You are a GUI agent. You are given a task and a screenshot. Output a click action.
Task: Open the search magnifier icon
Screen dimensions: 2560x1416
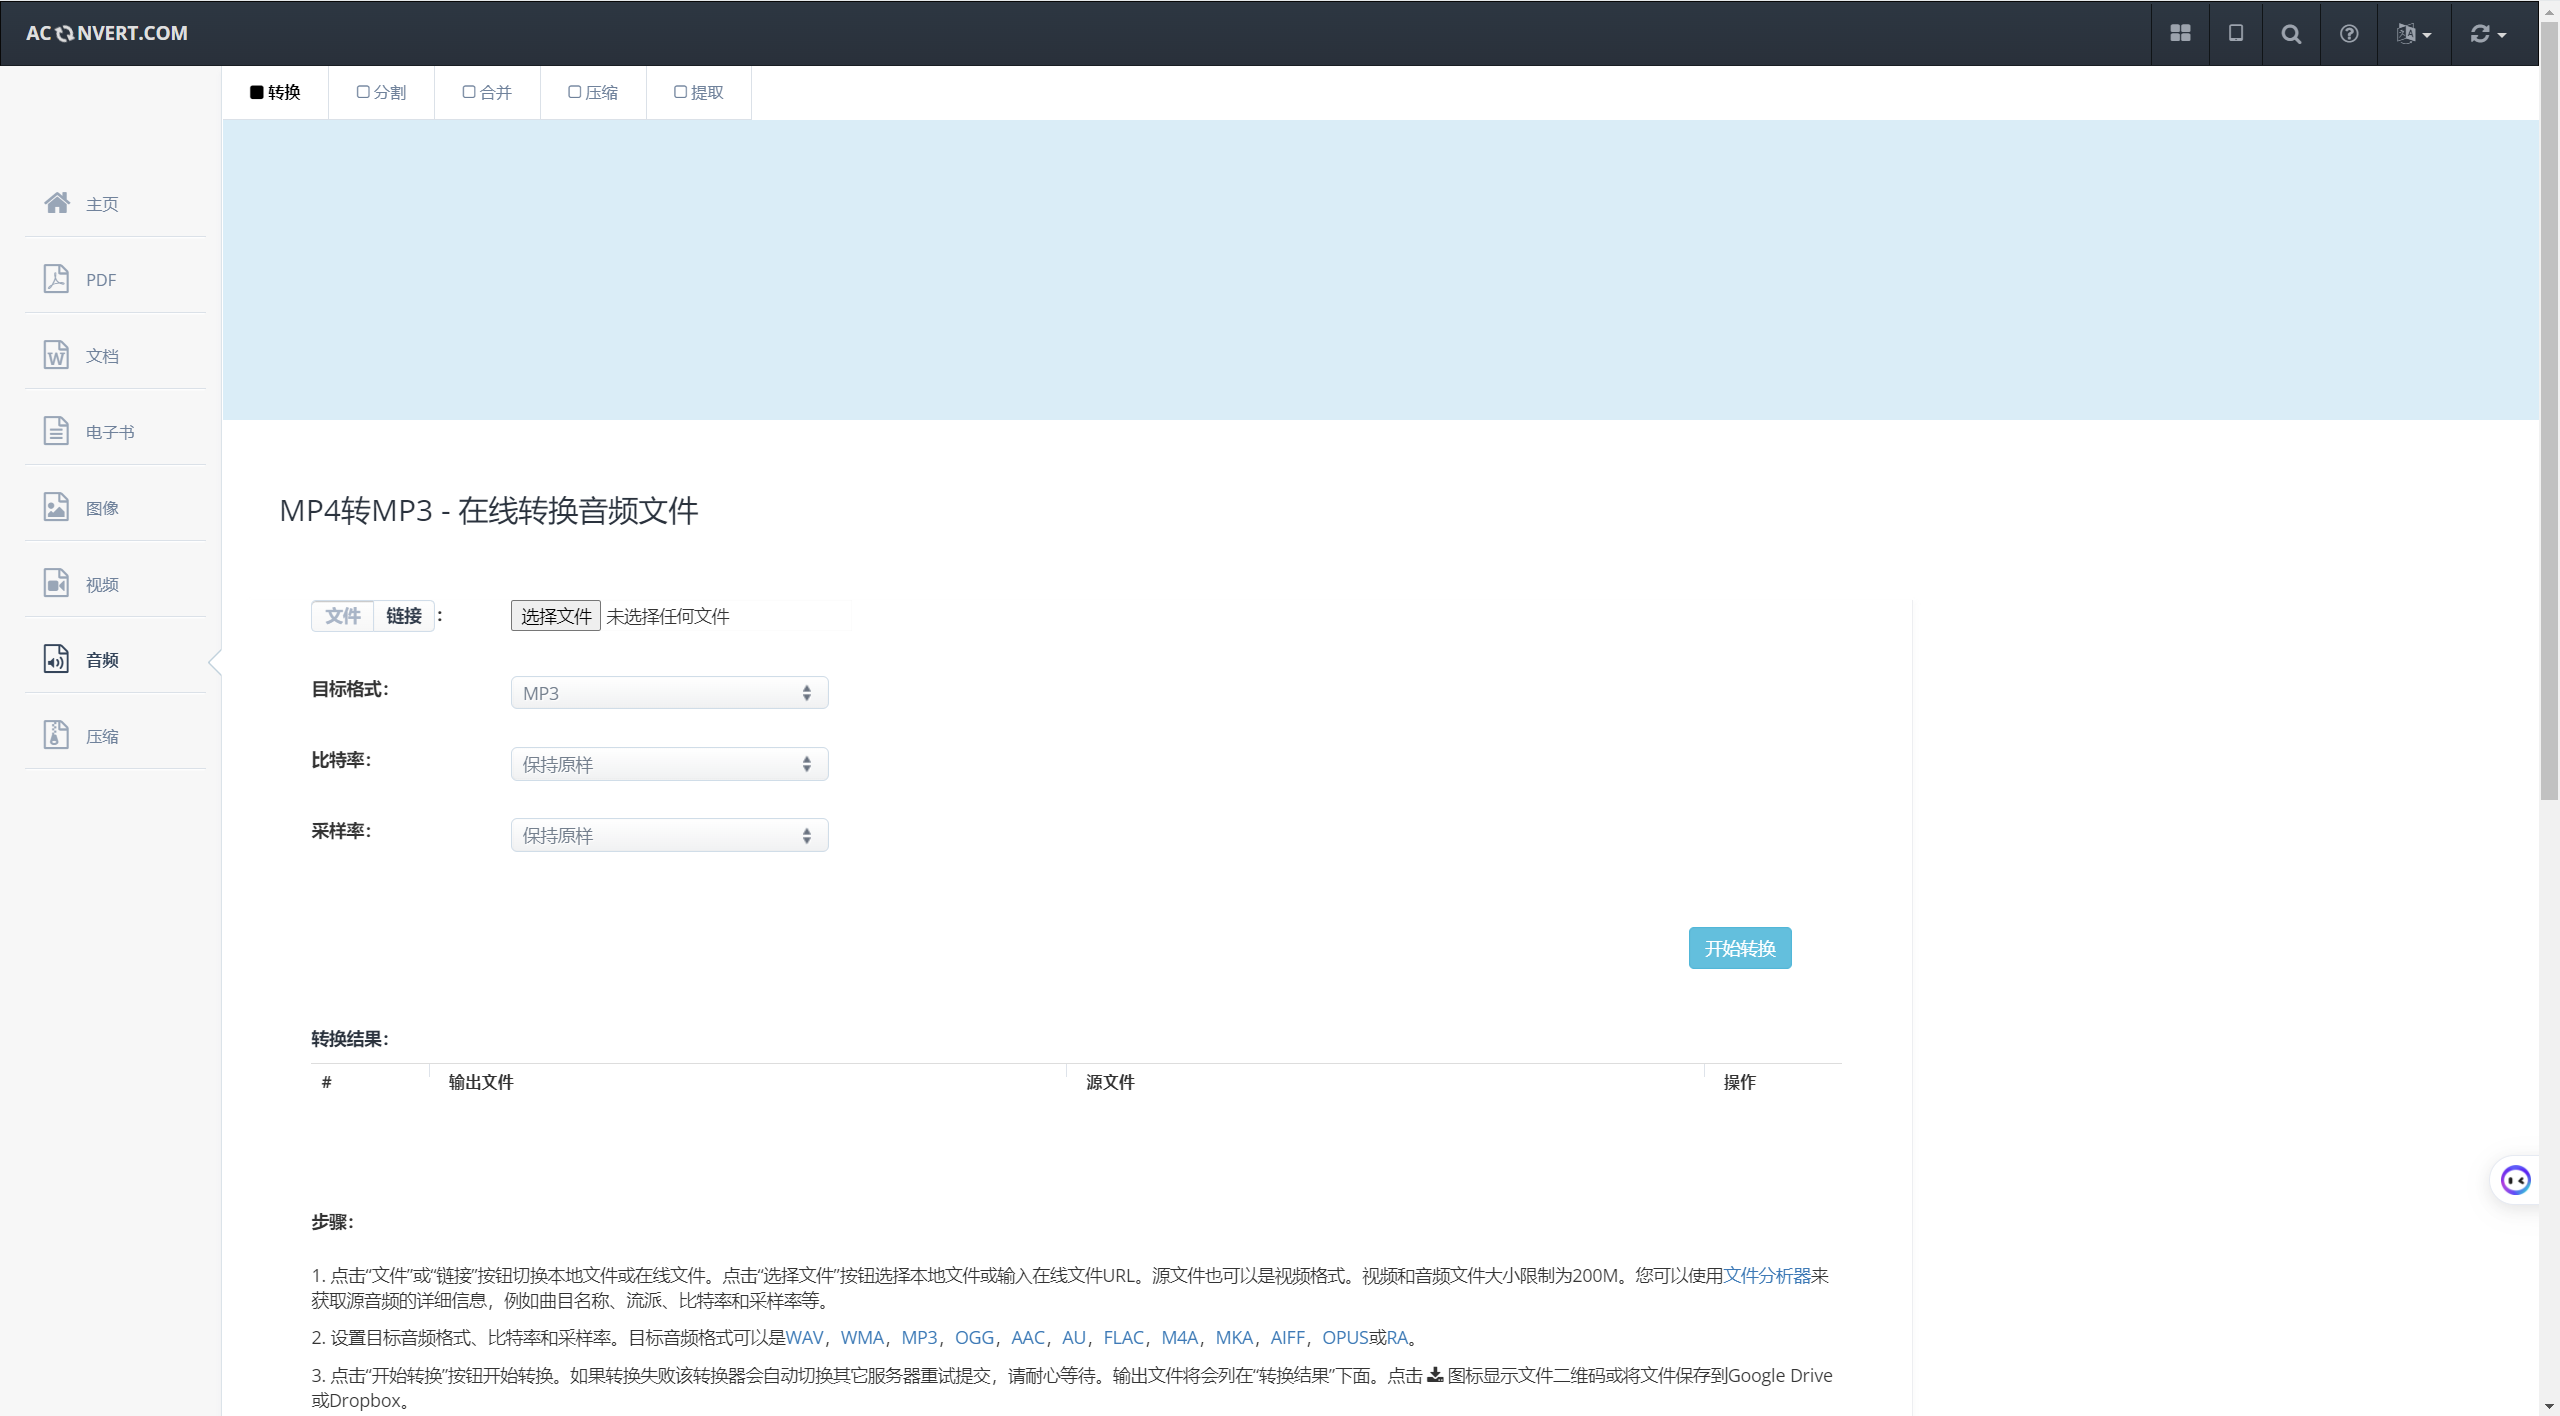[2291, 33]
